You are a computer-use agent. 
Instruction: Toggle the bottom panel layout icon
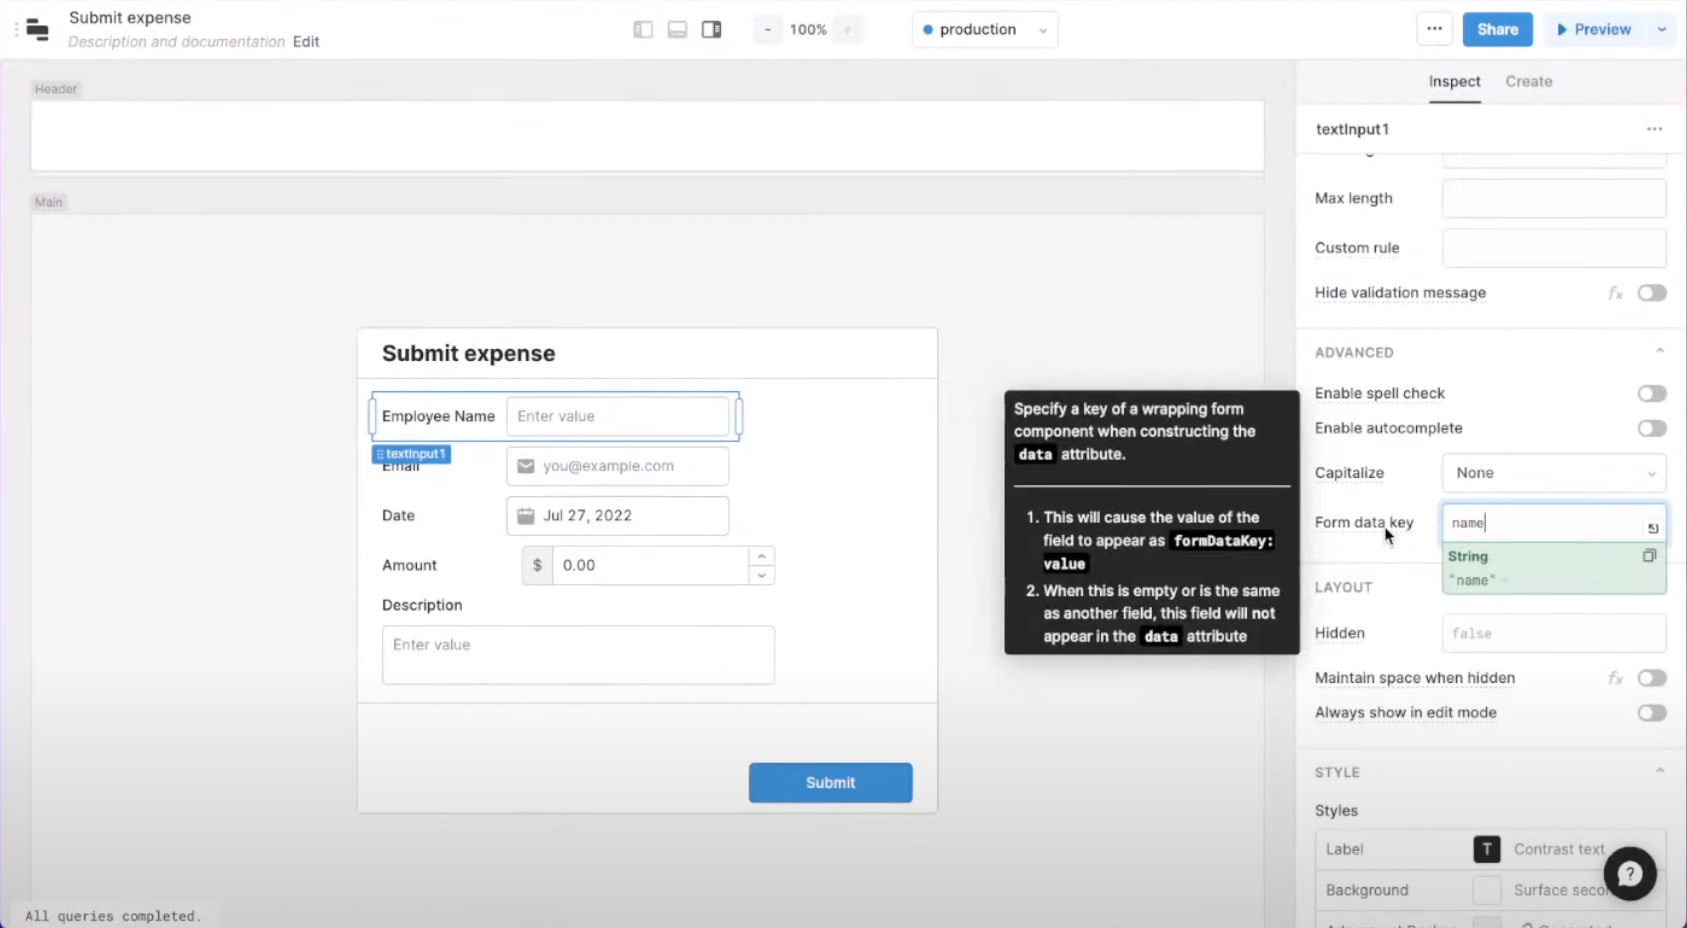pos(677,29)
